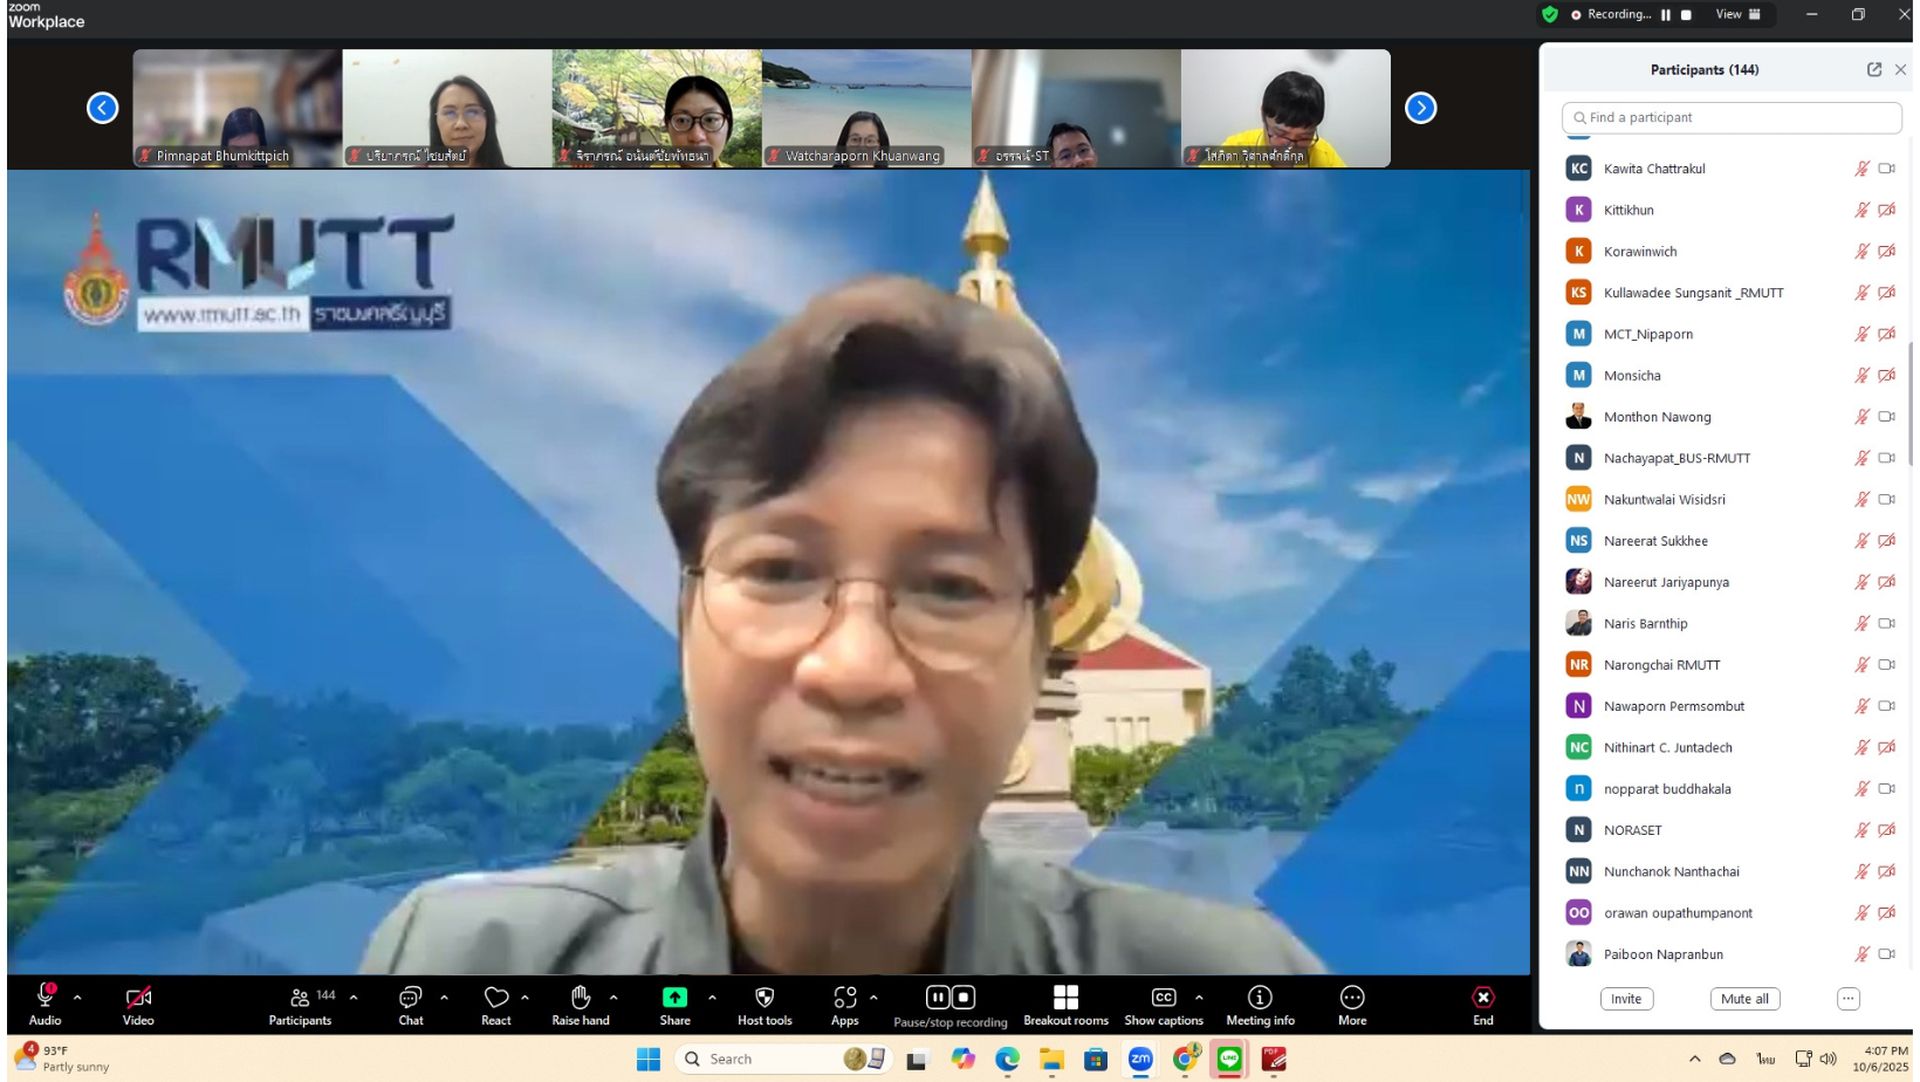Click the React heart icon
This screenshot has height=1082, width=1920.
click(x=496, y=998)
